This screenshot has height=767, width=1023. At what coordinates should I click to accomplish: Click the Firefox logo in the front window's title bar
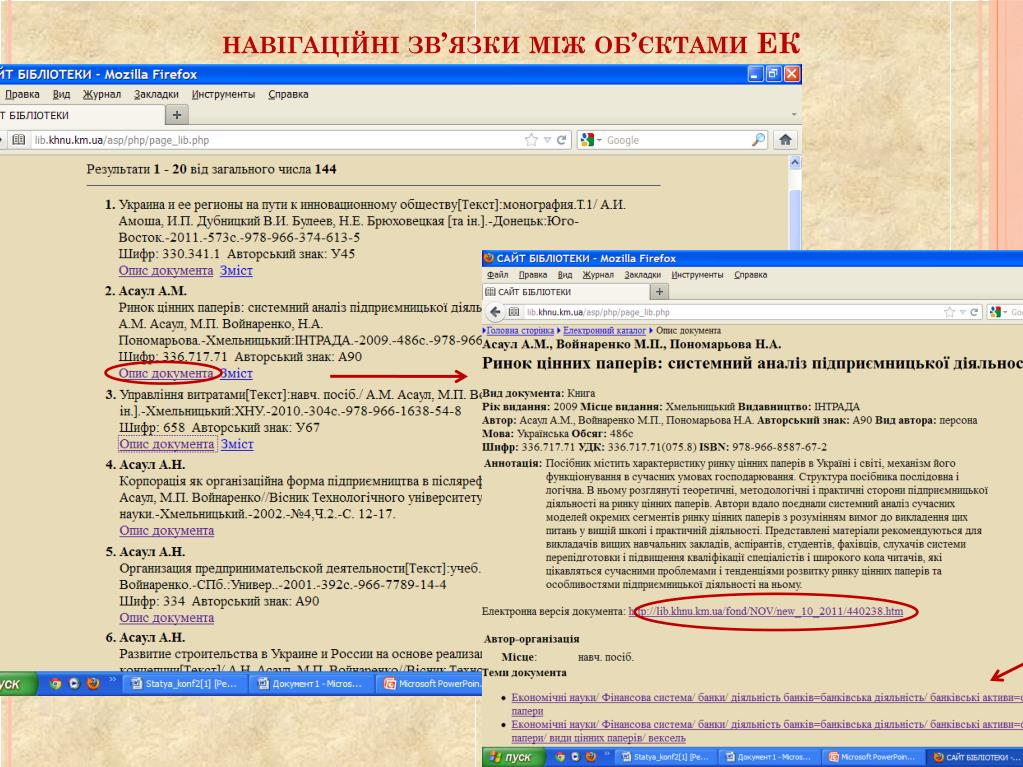(489, 258)
